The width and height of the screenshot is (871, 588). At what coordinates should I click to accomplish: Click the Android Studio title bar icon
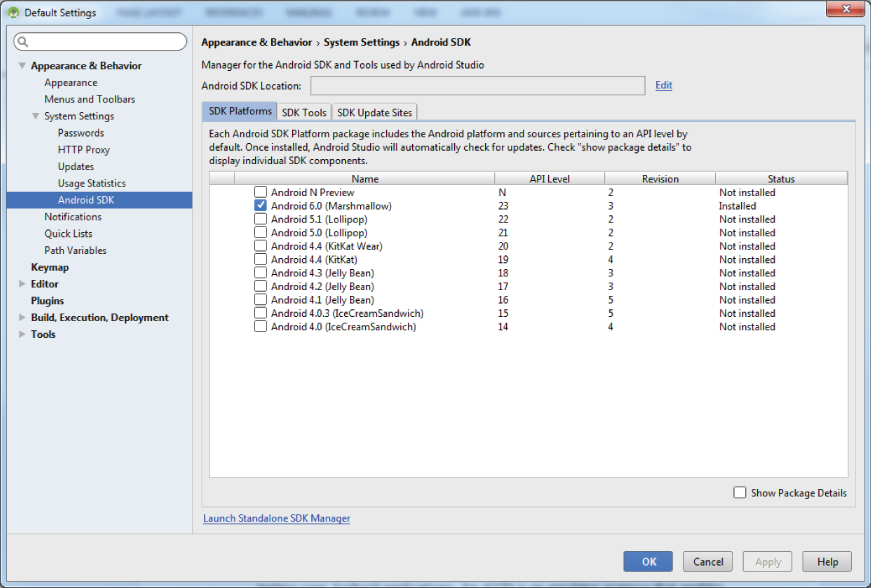click(x=13, y=12)
